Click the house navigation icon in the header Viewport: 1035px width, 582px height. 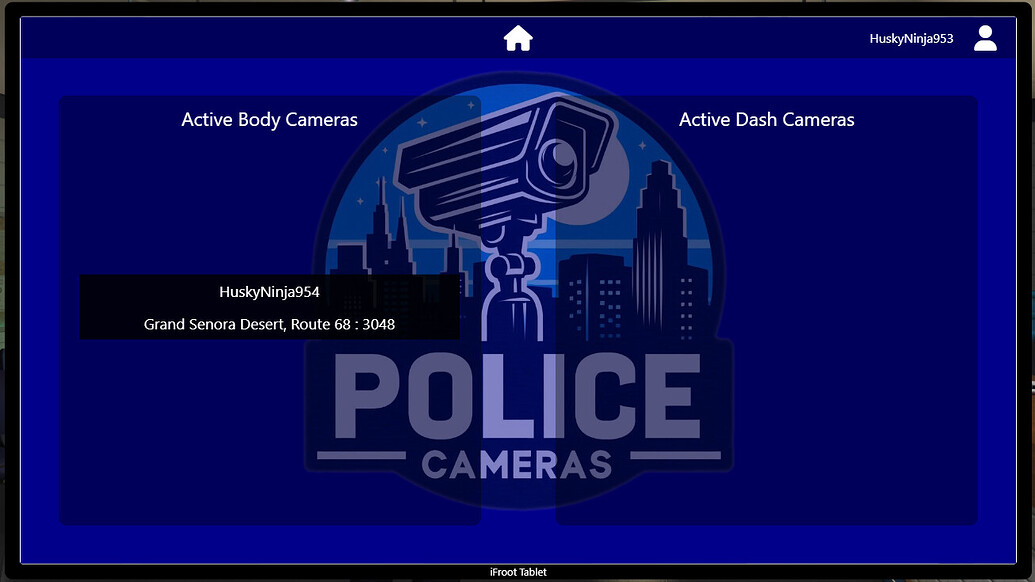pos(517,37)
